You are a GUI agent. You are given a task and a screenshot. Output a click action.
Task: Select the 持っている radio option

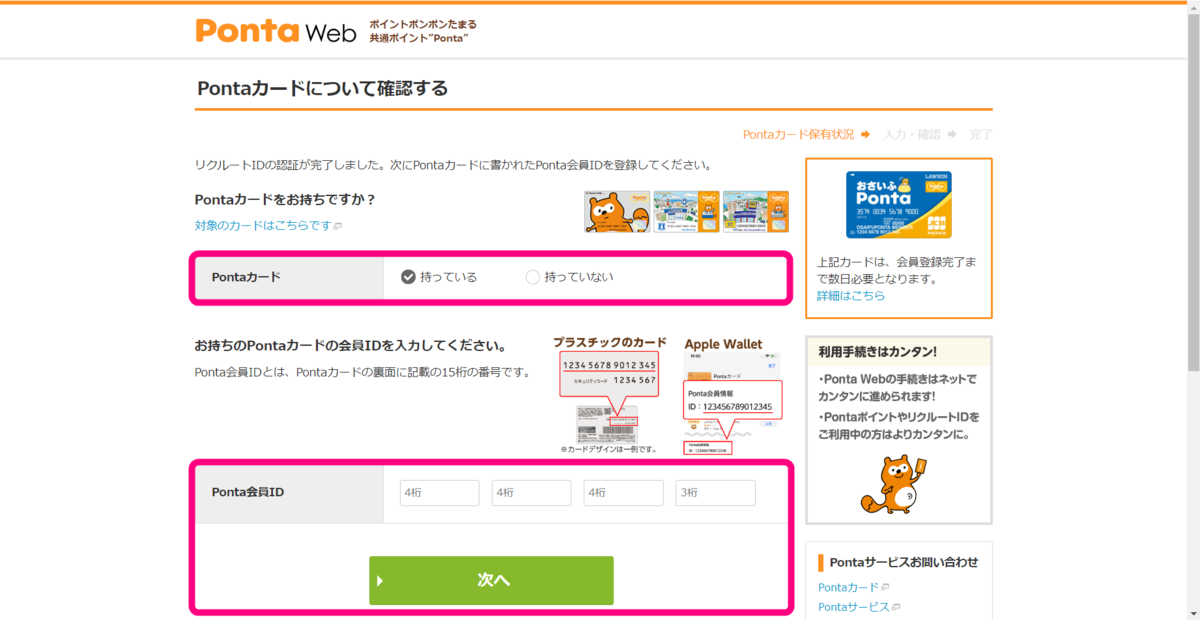(439, 277)
